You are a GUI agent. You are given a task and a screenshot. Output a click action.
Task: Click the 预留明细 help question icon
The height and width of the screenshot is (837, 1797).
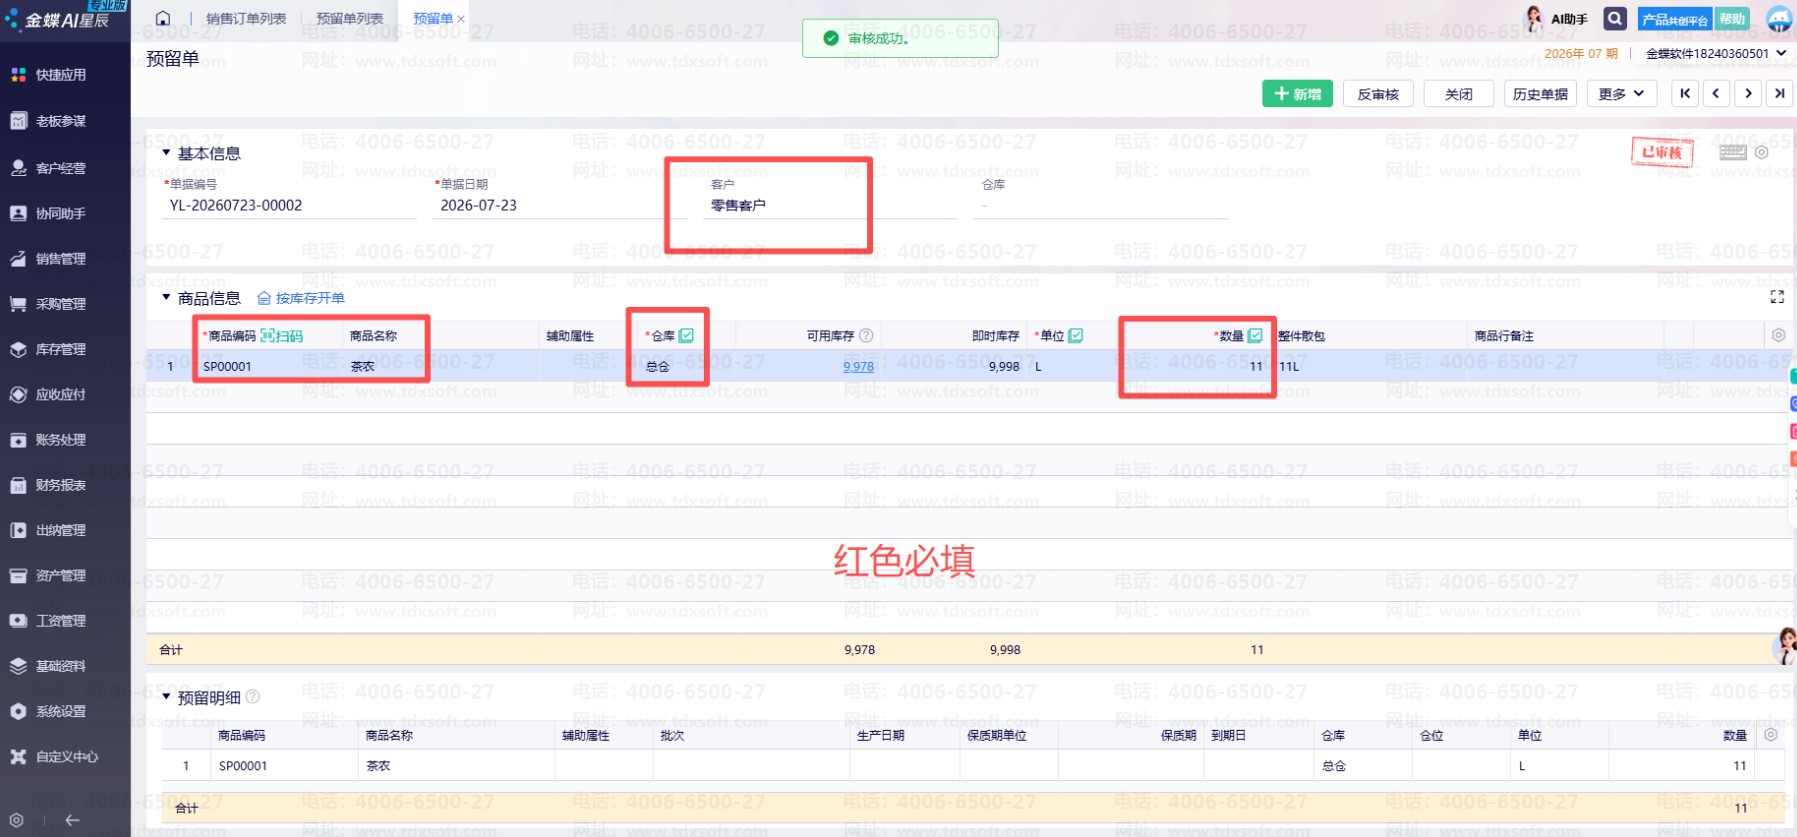tap(253, 697)
